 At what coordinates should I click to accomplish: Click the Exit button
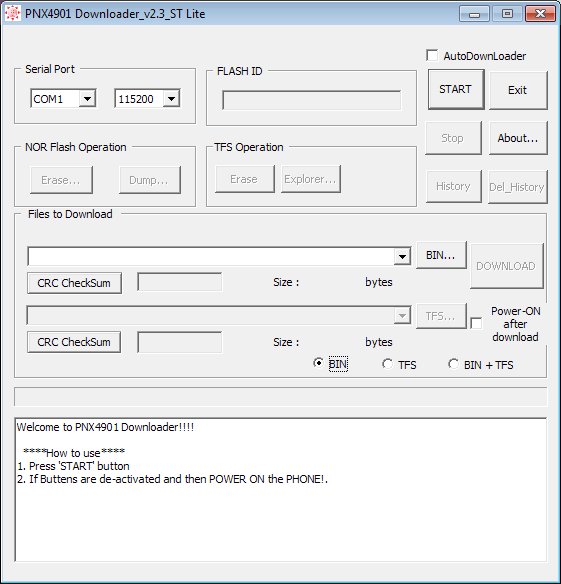(518, 90)
